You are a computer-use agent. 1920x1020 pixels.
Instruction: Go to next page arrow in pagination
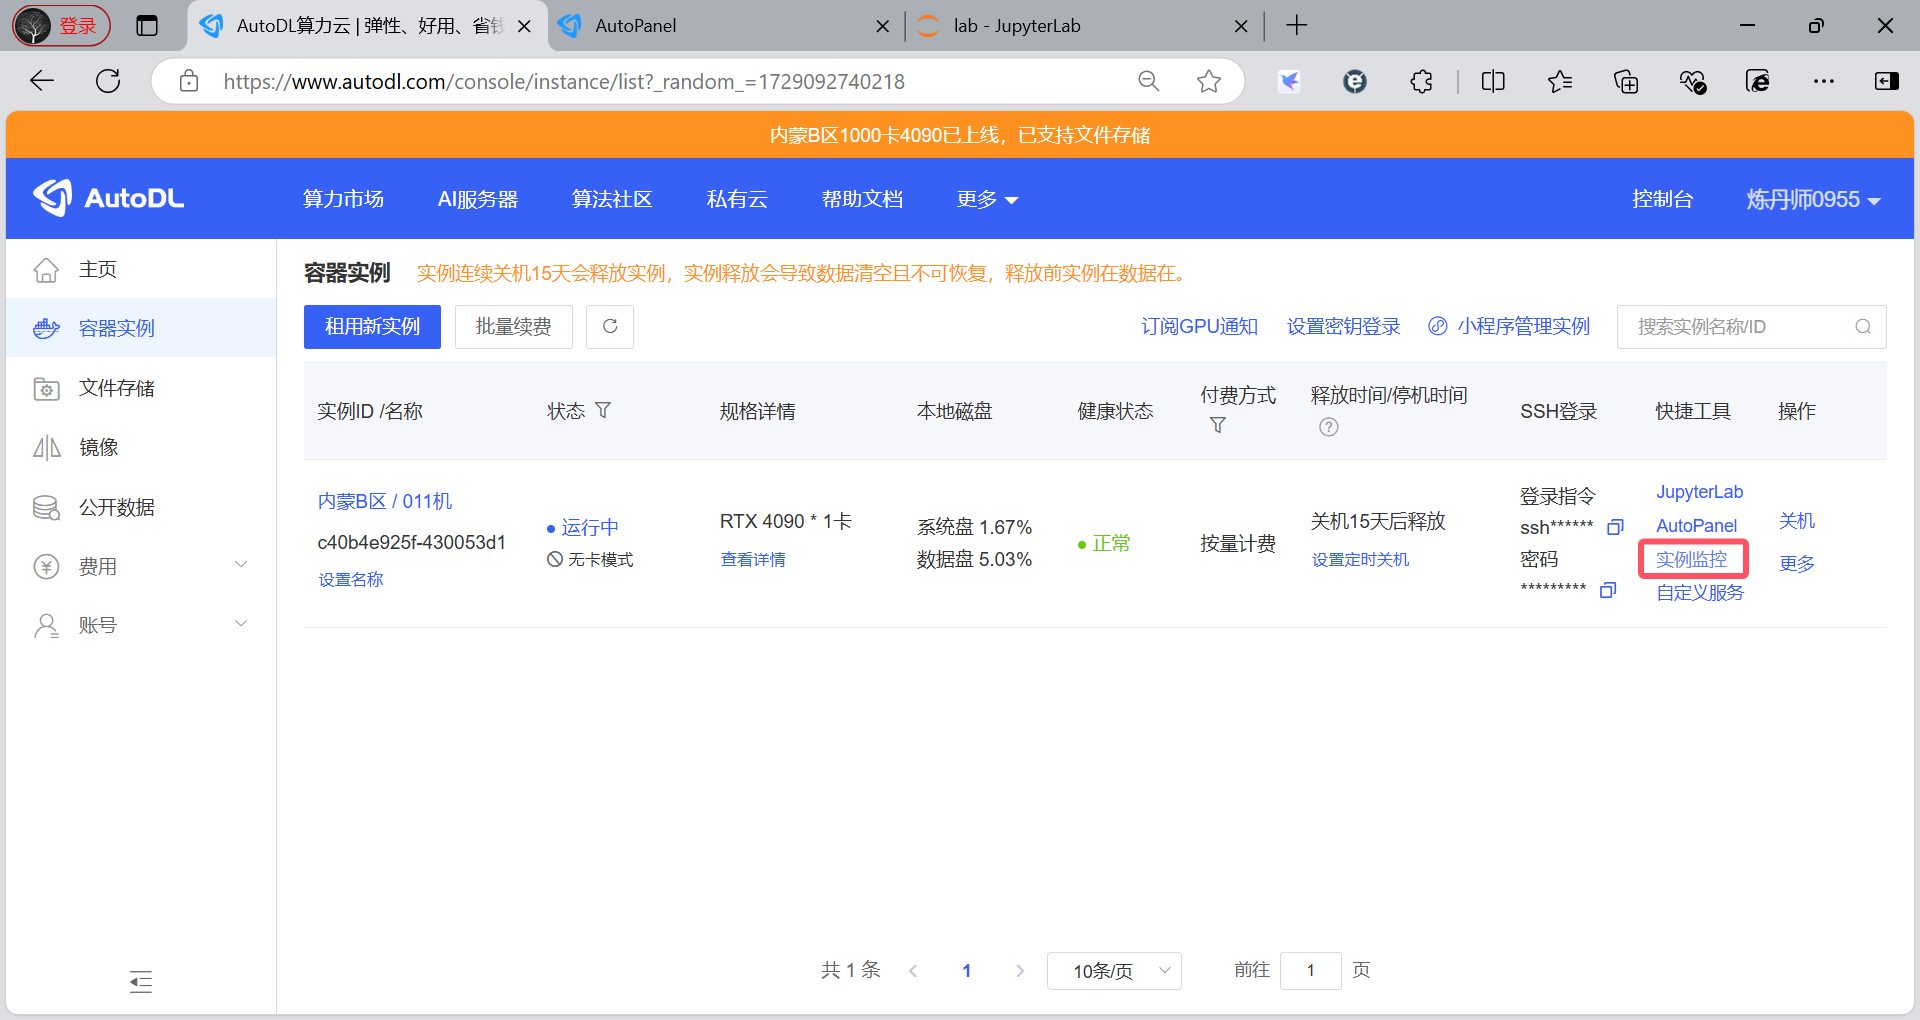pos(1019,971)
